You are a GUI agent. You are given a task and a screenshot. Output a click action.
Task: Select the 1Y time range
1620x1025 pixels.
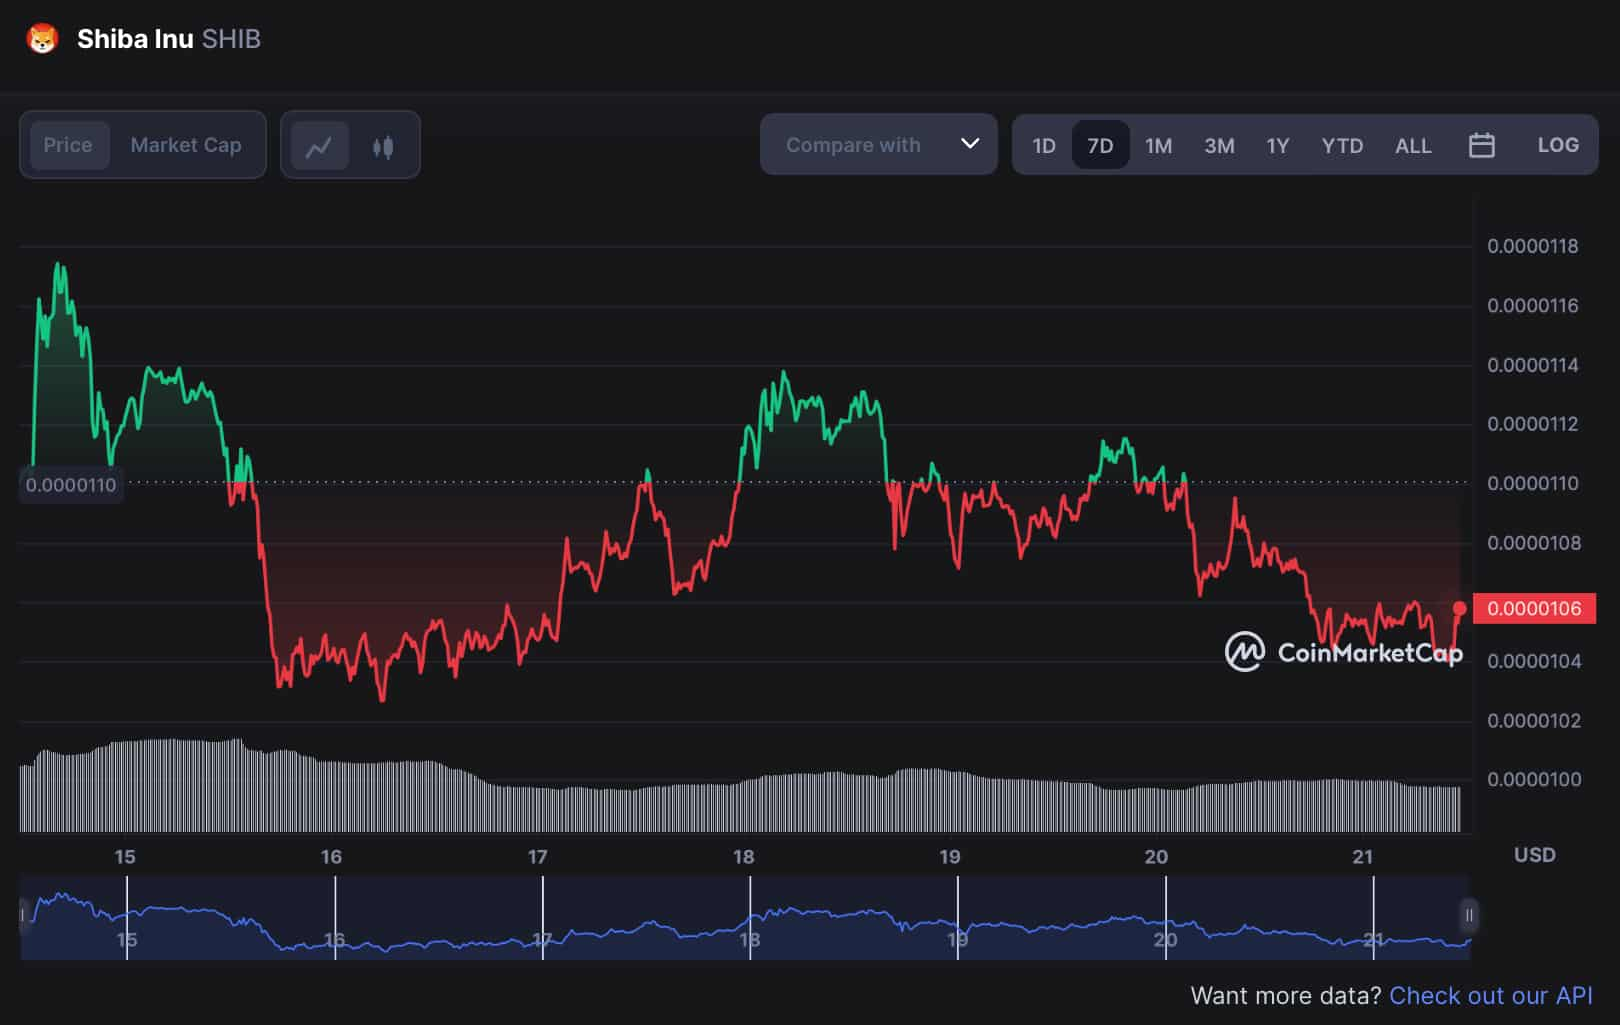click(x=1277, y=146)
